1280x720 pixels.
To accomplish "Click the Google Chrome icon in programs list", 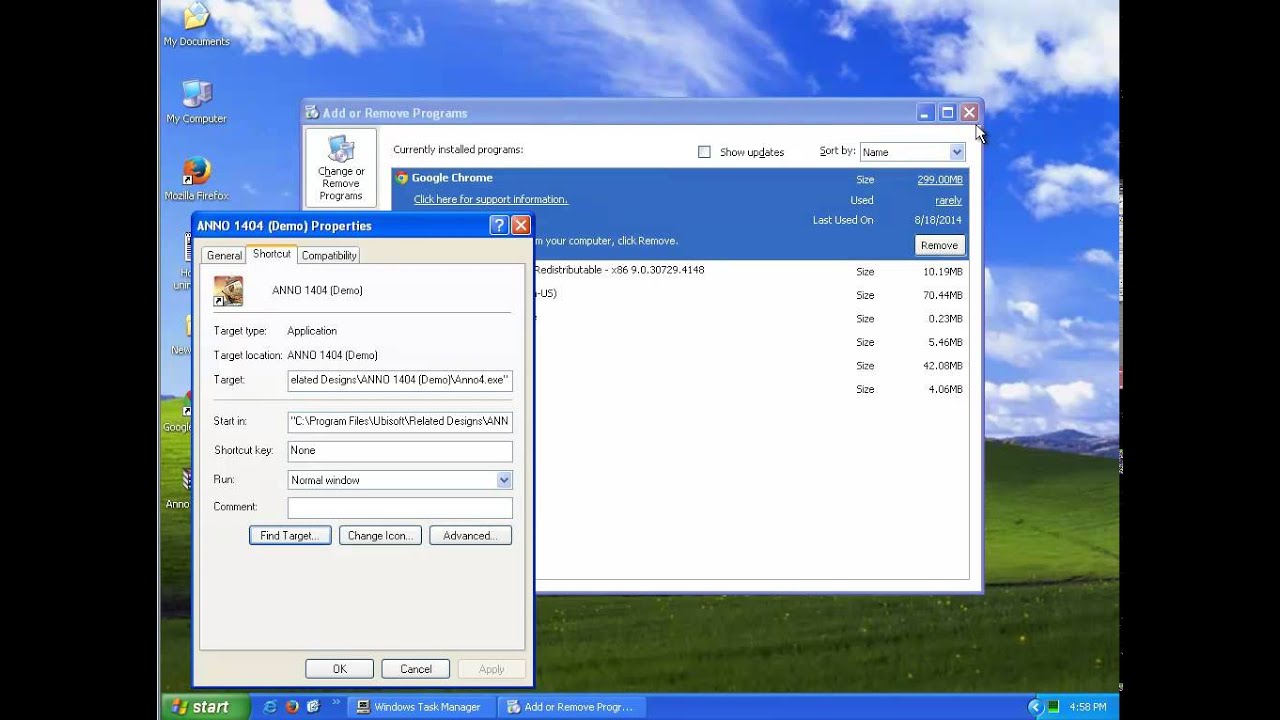I will (401, 177).
